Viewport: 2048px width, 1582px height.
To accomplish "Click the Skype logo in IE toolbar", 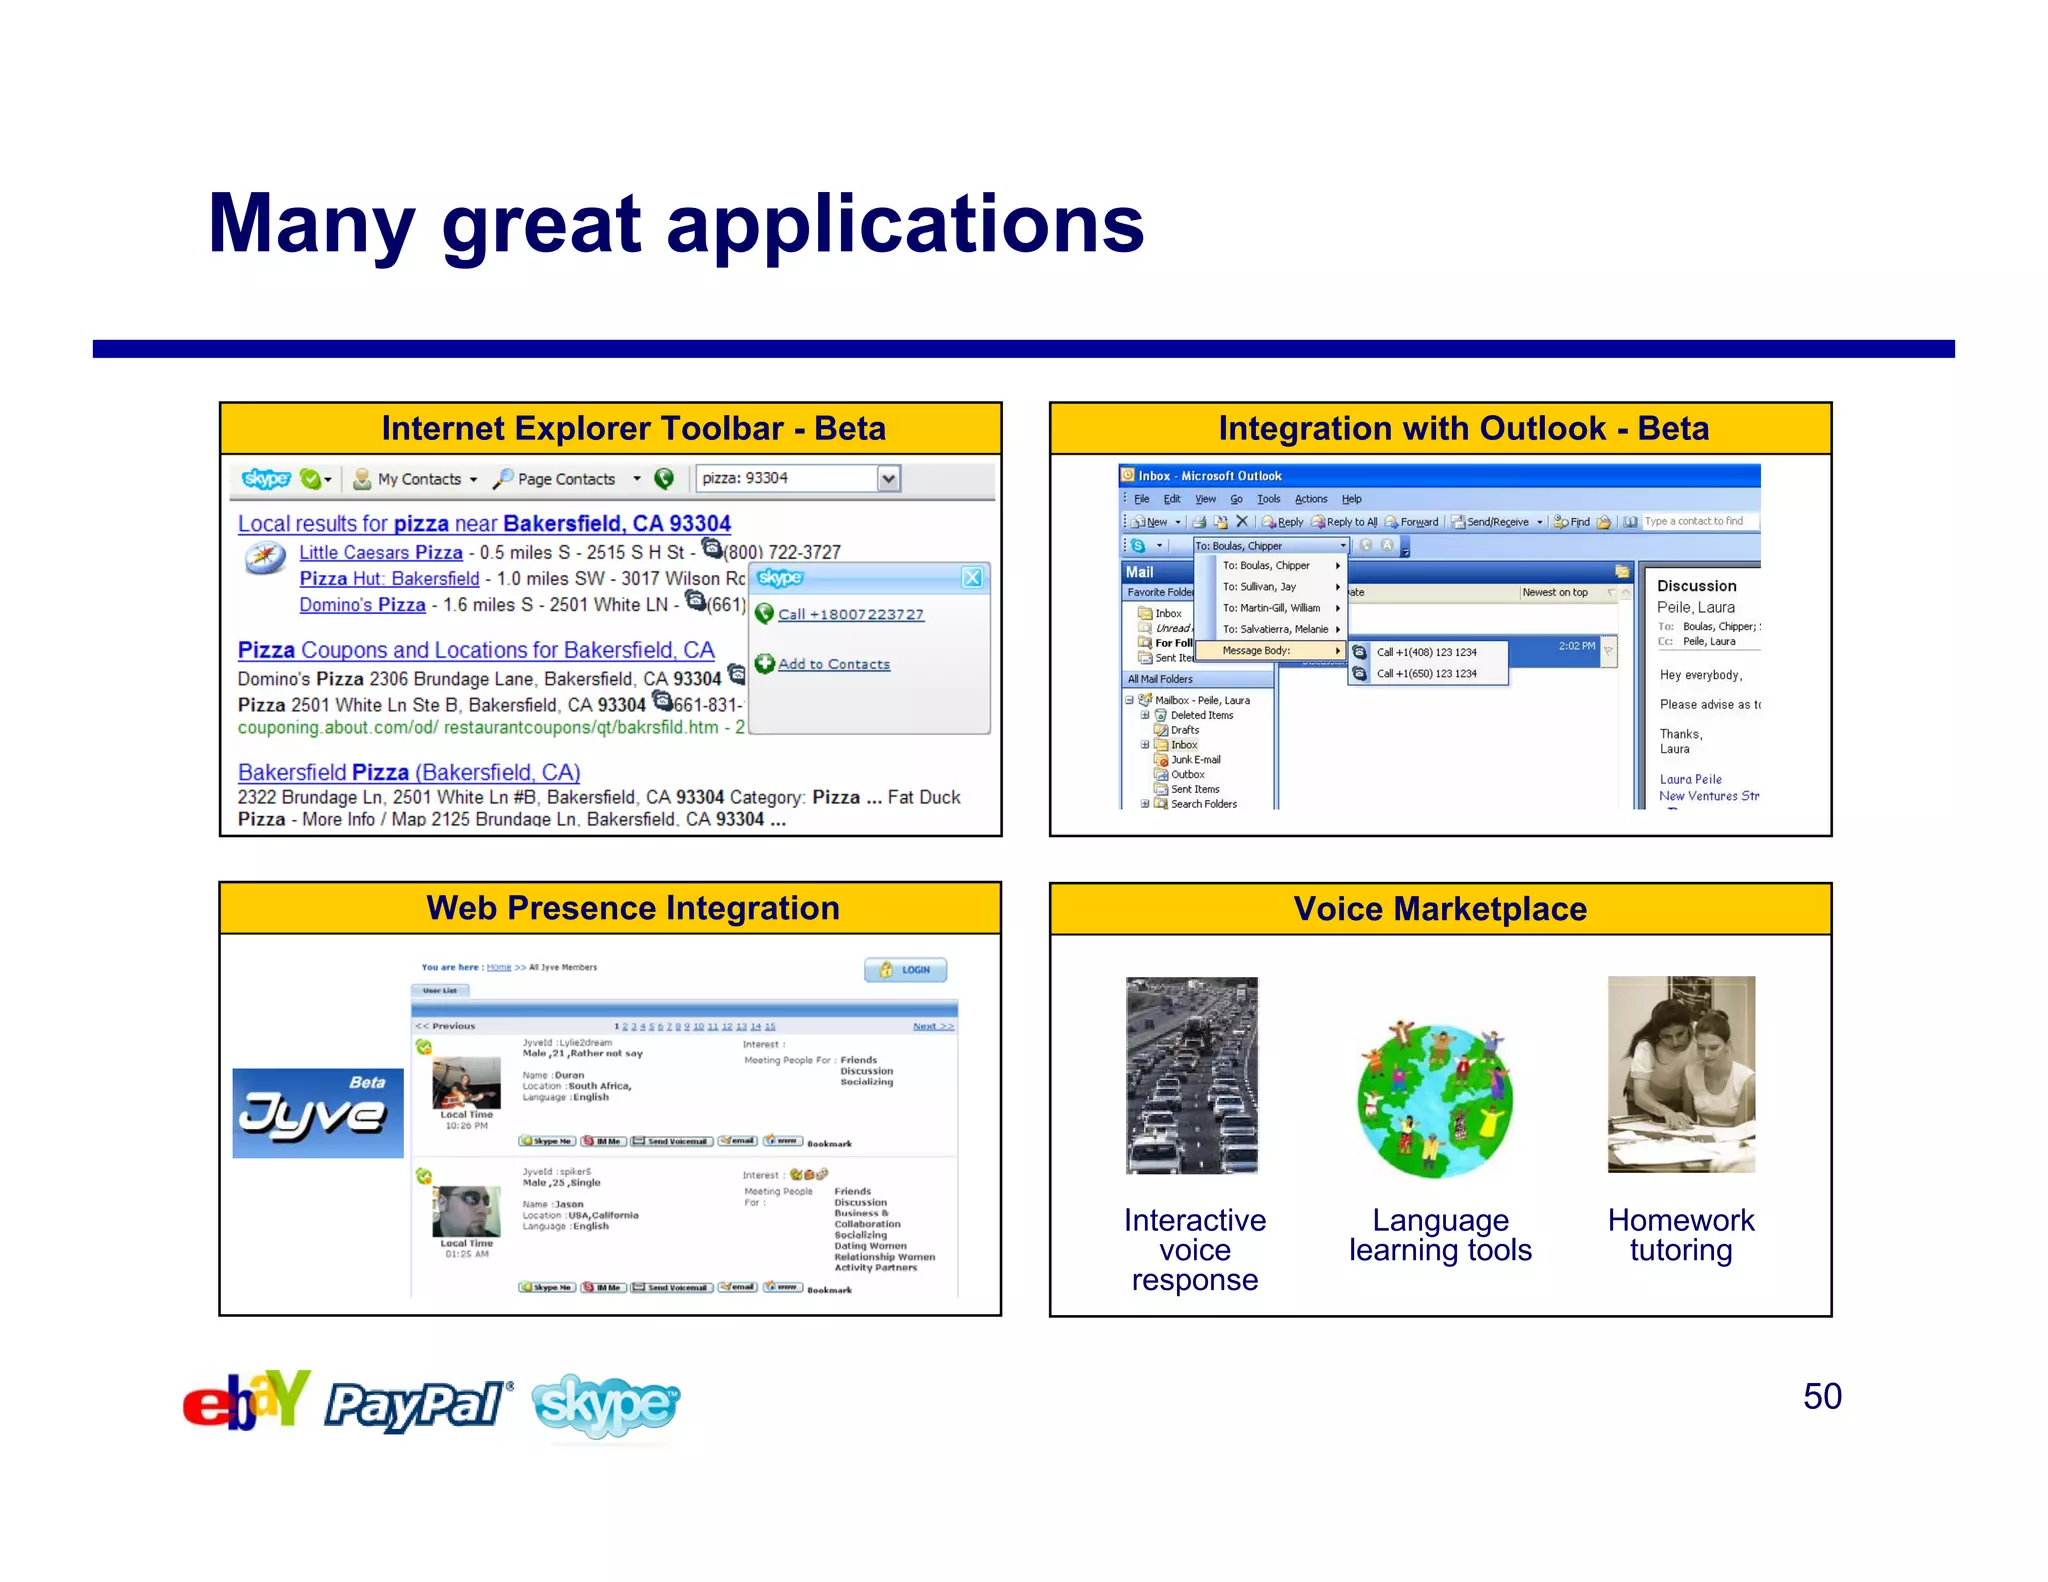I will (x=266, y=479).
